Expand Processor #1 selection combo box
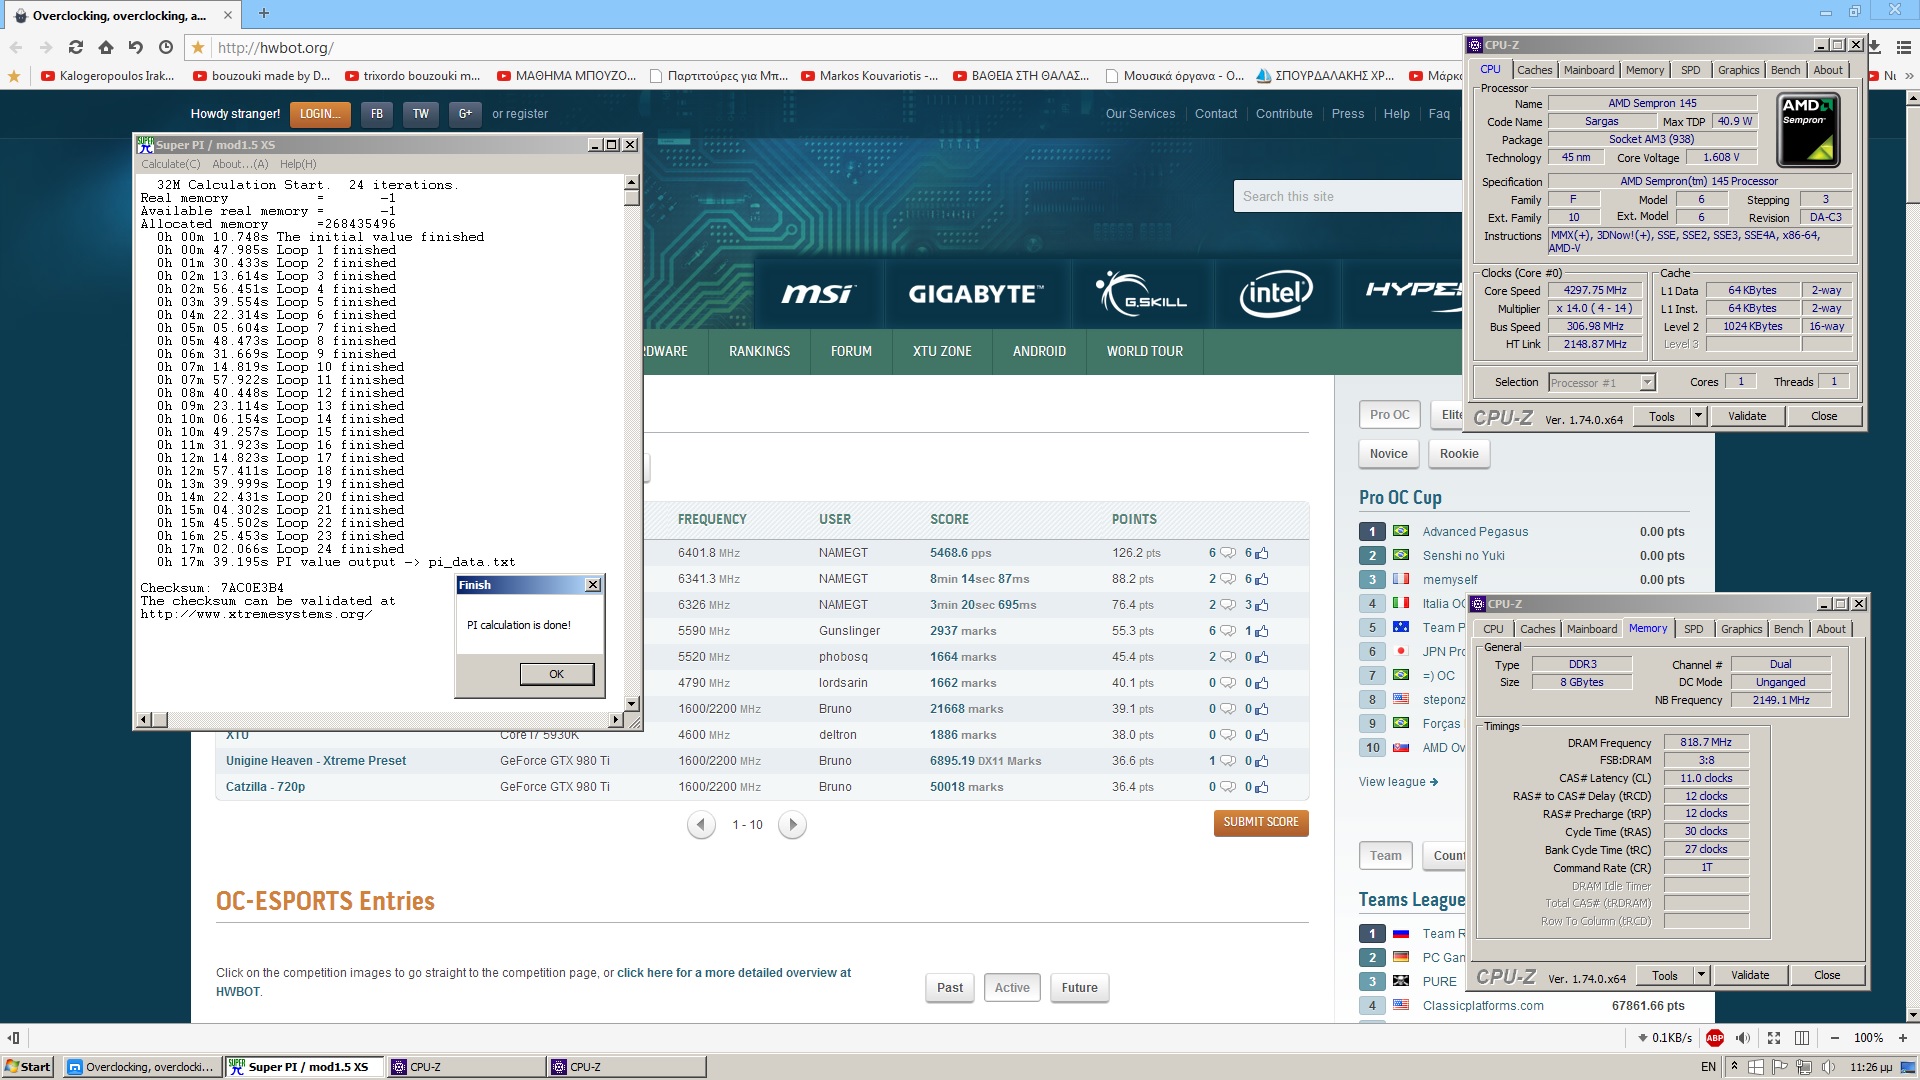Viewport: 1920px width, 1080px height. point(1647,382)
